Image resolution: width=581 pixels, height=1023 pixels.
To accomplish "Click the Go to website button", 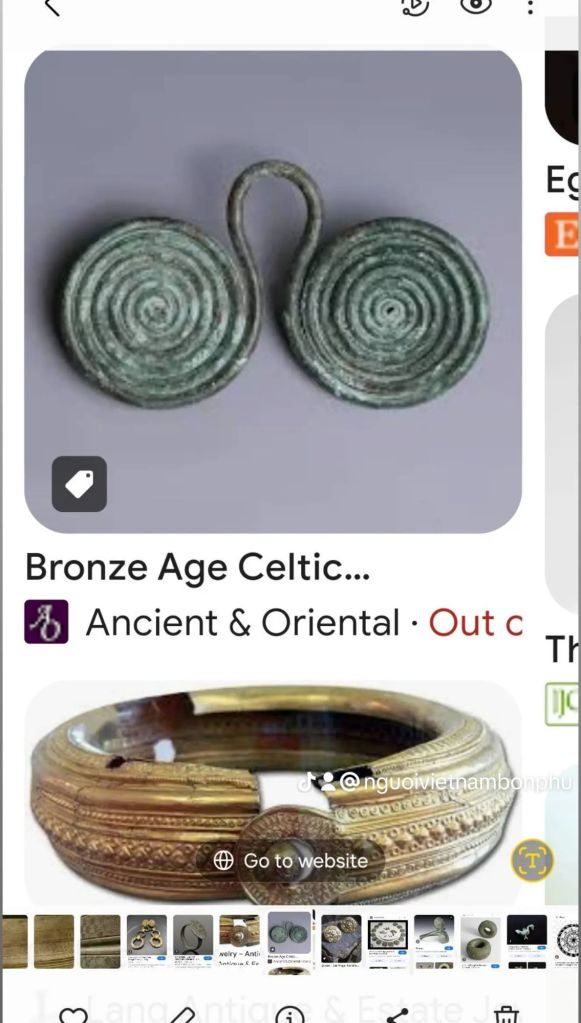I will coord(291,861).
